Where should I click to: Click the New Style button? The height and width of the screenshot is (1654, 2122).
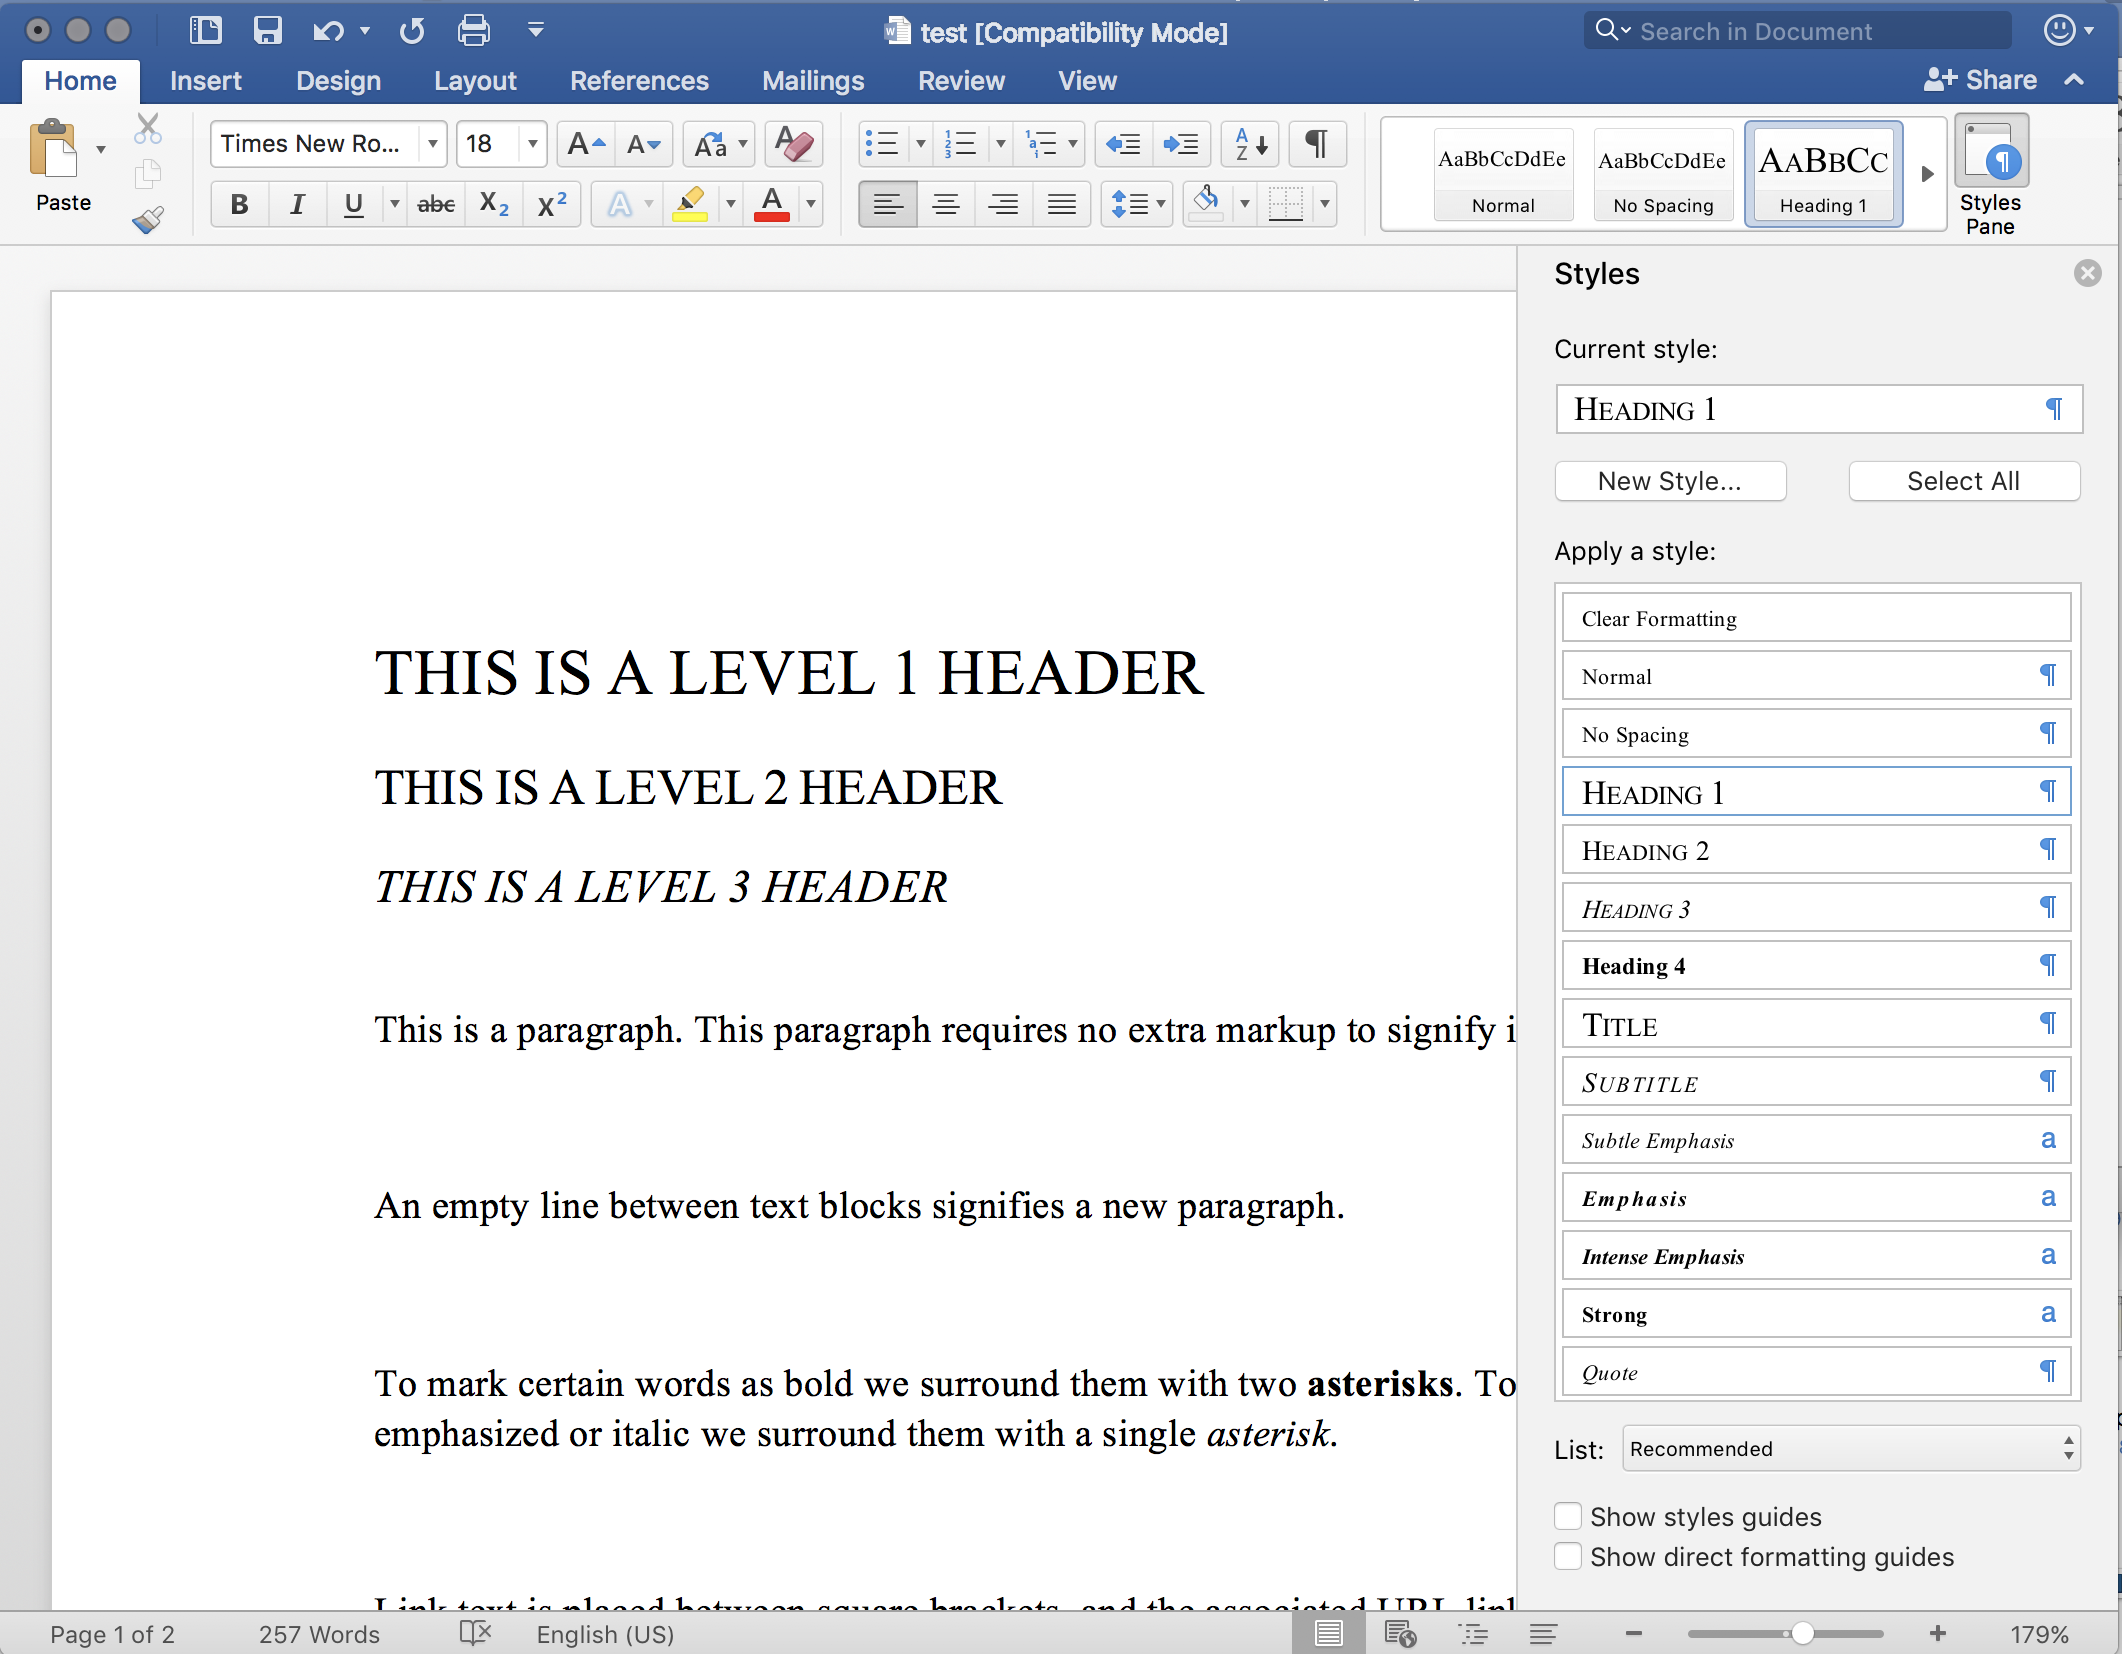click(x=1669, y=481)
